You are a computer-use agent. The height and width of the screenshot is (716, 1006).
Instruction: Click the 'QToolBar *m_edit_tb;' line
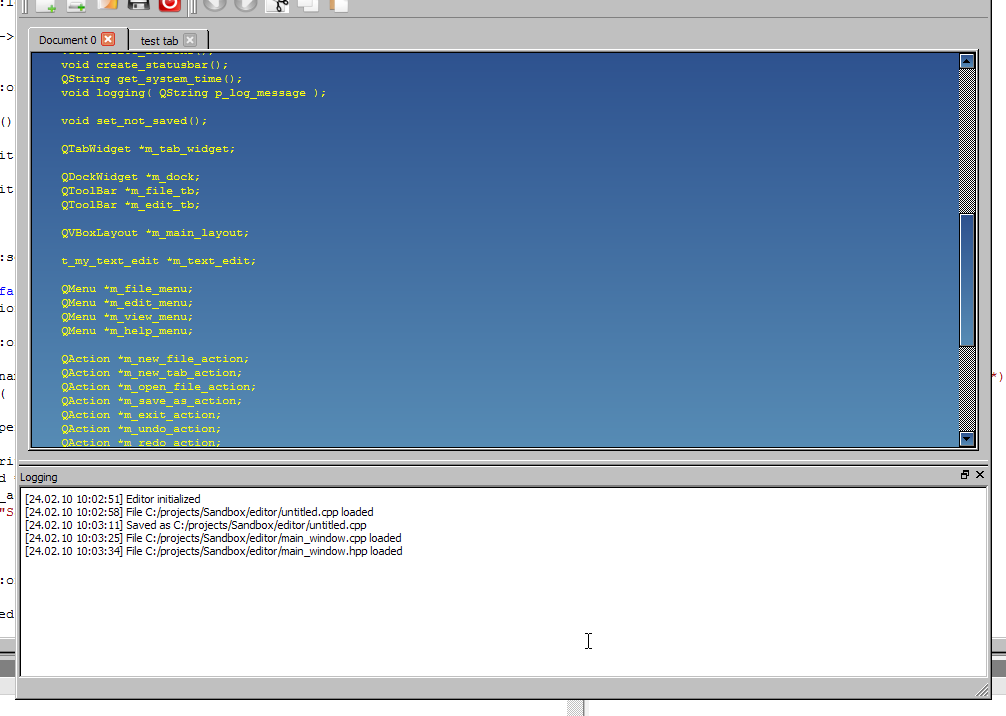click(130, 205)
